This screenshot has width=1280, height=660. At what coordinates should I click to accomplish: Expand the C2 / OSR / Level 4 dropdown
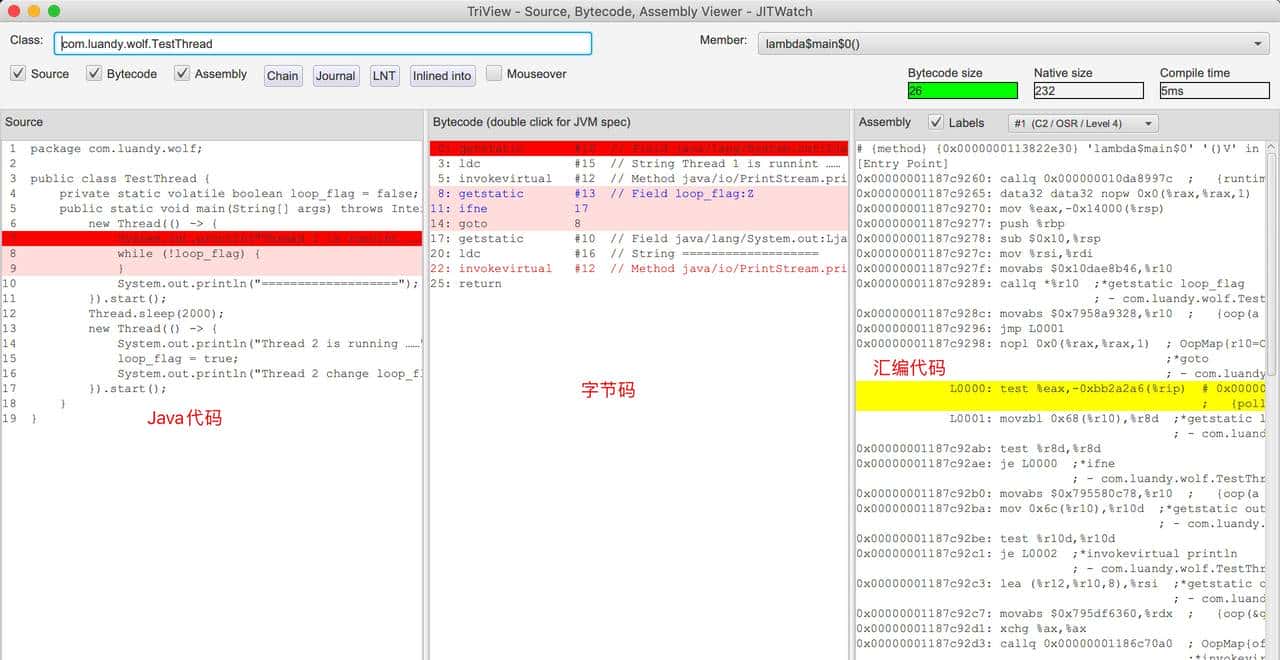coord(1082,123)
